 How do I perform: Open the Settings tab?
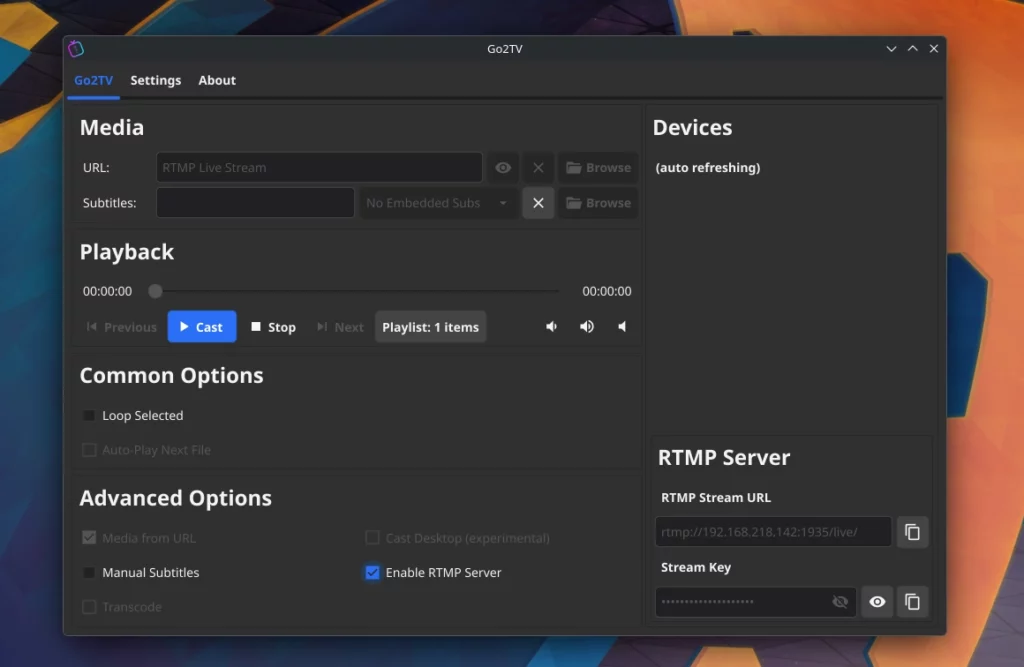point(155,80)
